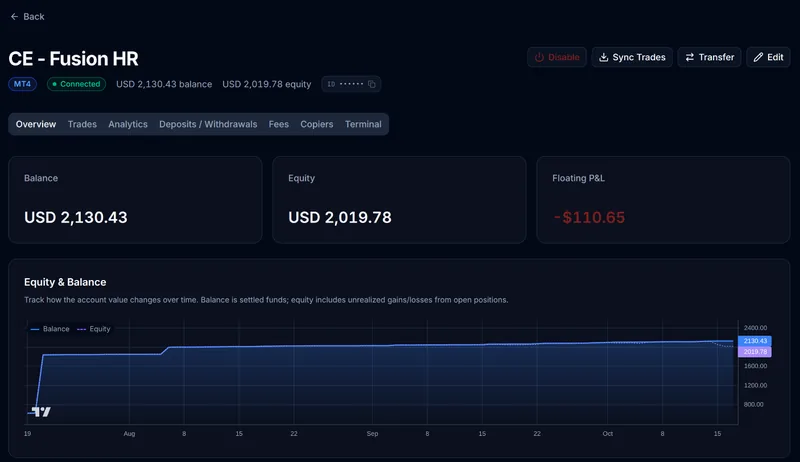Click the TradingView logo on the chart
The height and width of the screenshot is (462, 800).
pyautogui.click(x=41, y=411)
